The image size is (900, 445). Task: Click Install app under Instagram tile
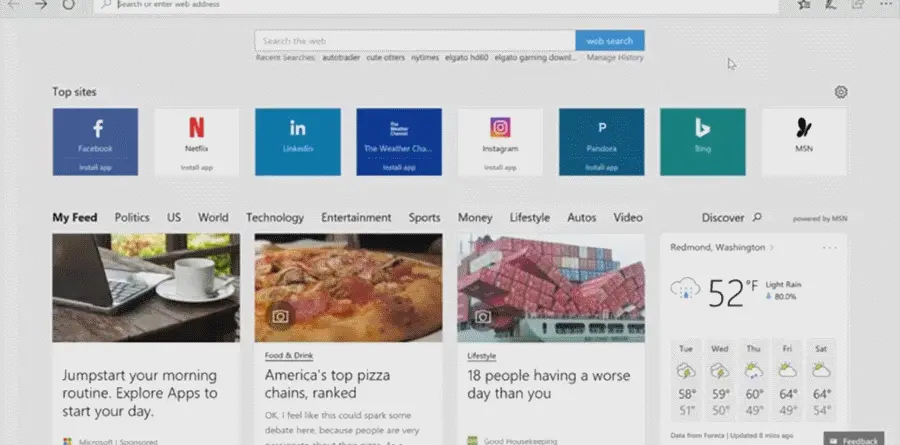tap(500, 168)
